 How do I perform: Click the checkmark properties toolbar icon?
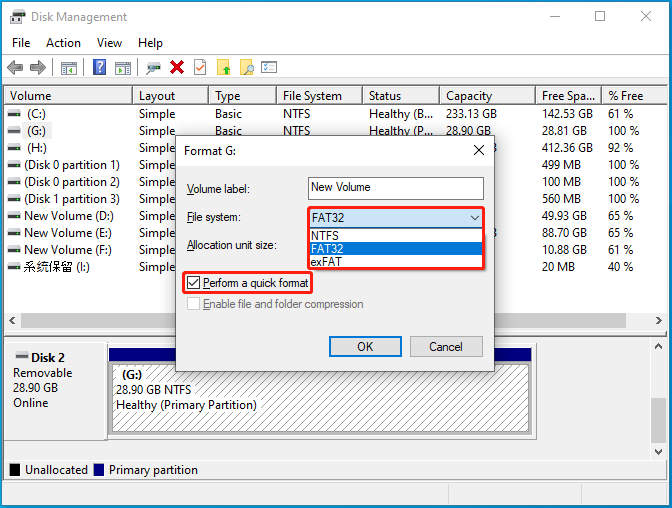(x=200, y=67)
